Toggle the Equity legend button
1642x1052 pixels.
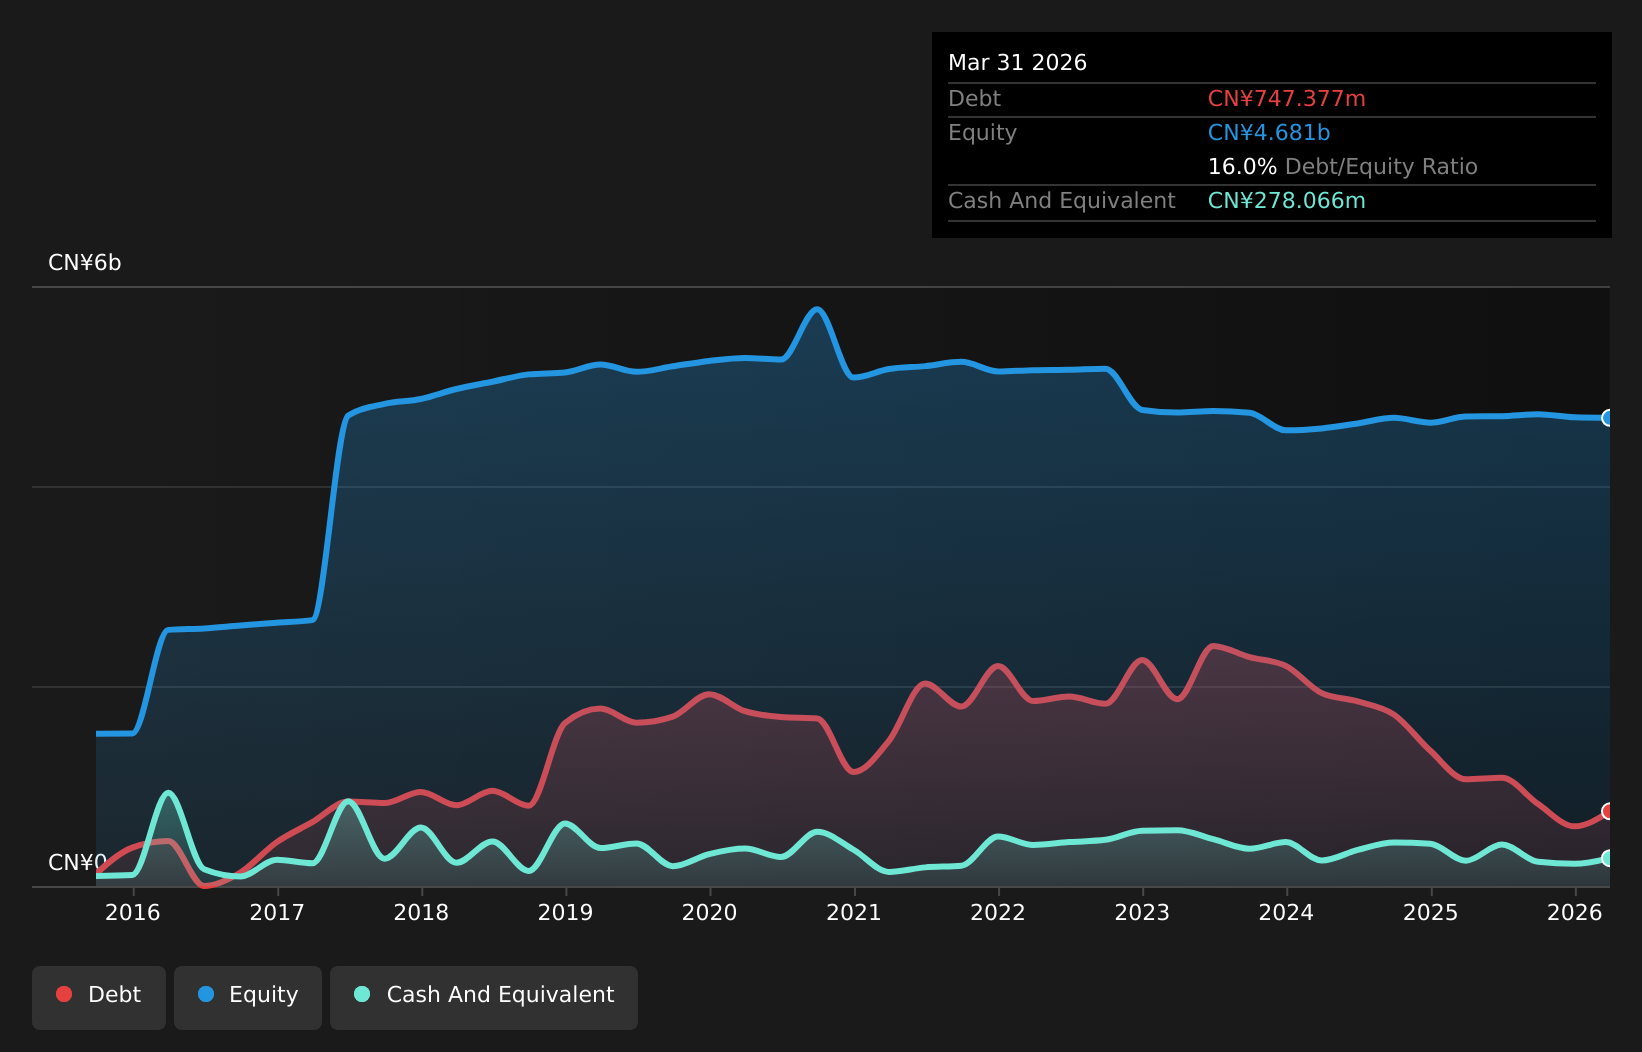click(248, 997)
